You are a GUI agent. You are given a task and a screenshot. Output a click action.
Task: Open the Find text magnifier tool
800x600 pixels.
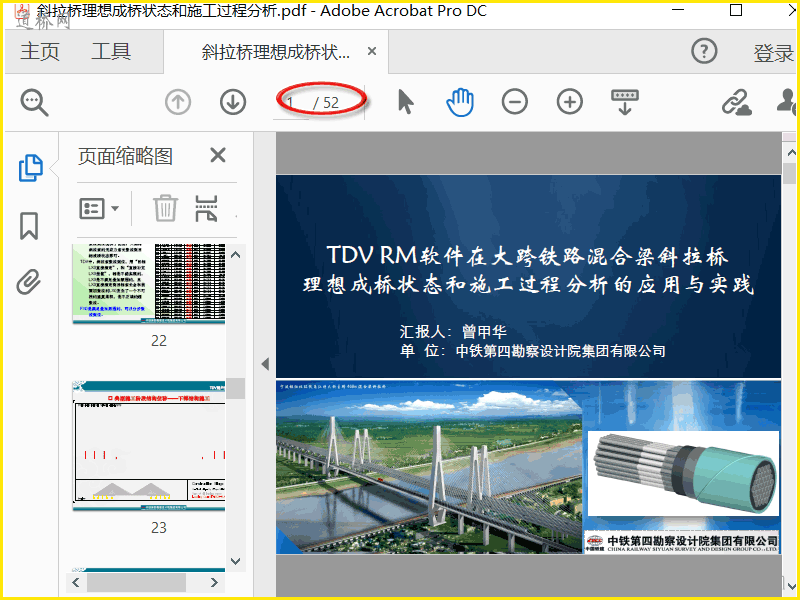[34, 103]
